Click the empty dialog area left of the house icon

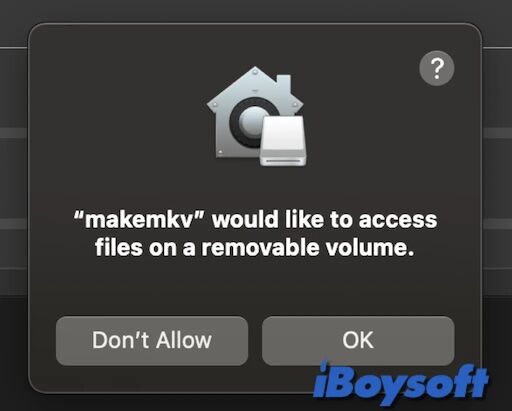(x=117, y=117)
